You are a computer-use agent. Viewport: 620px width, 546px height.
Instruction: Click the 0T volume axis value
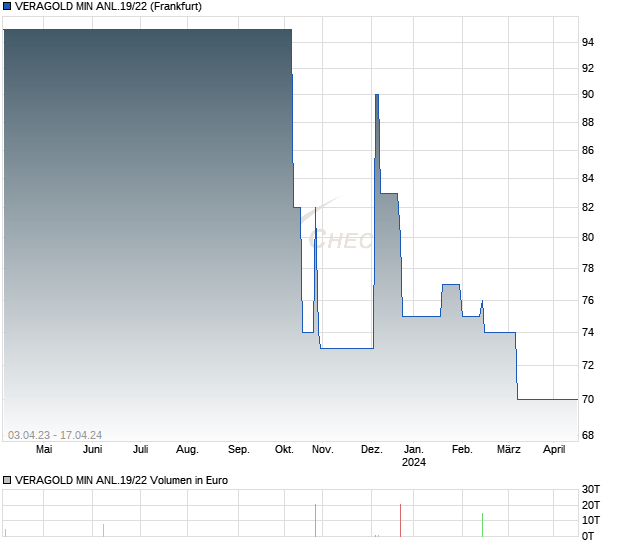coord(588,536)
